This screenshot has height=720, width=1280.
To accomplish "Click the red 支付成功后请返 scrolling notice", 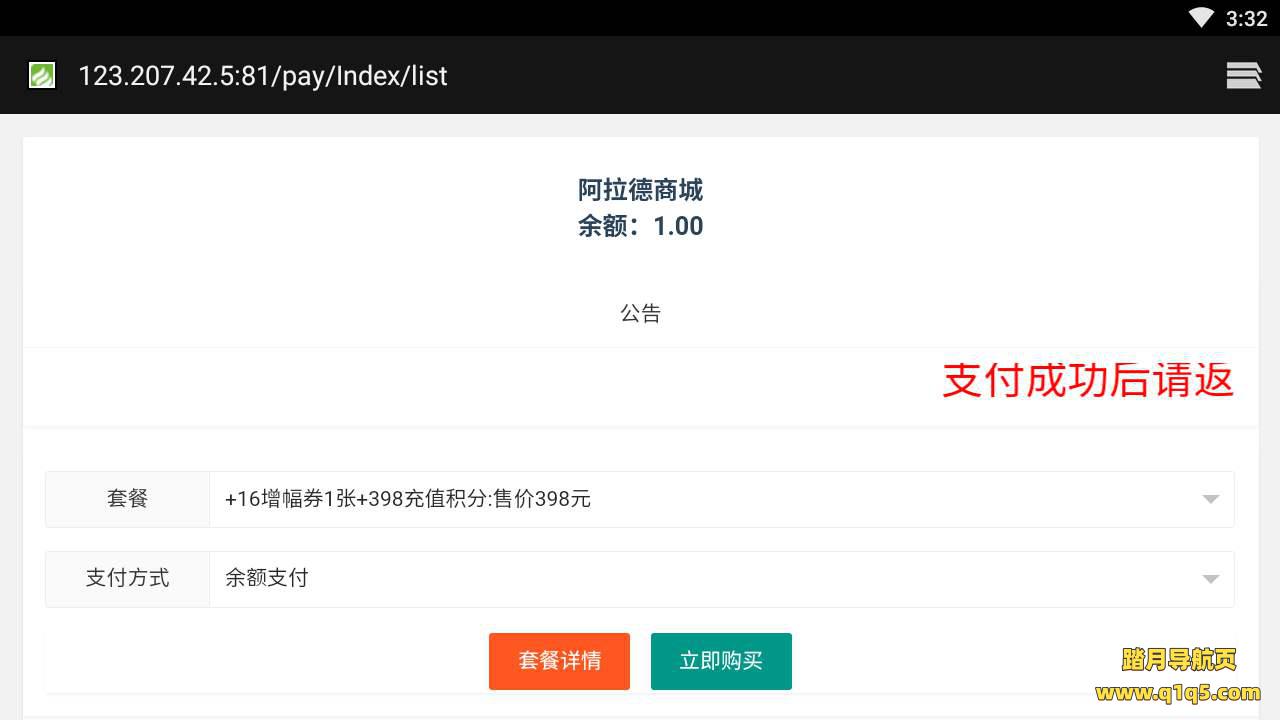I will click(x=1087, y=381).
